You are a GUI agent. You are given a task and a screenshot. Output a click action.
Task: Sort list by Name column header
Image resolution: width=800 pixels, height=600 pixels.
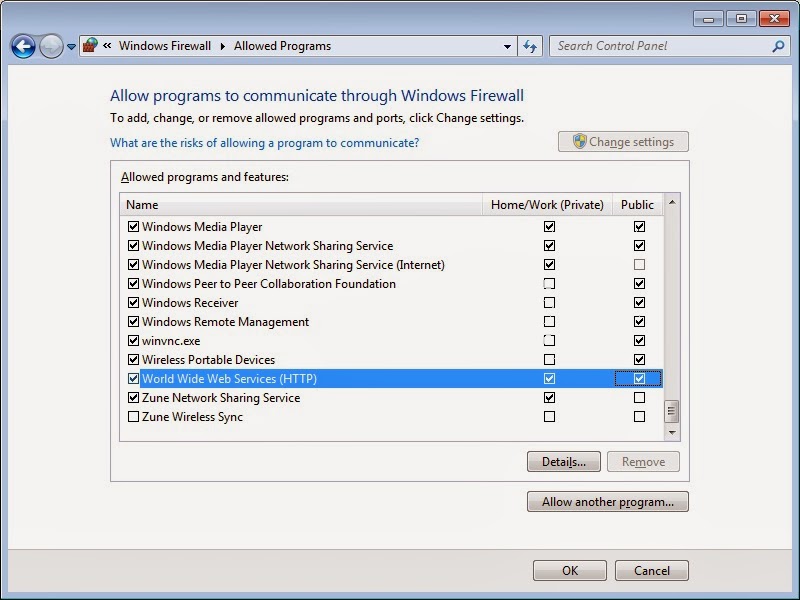point(301,205)
